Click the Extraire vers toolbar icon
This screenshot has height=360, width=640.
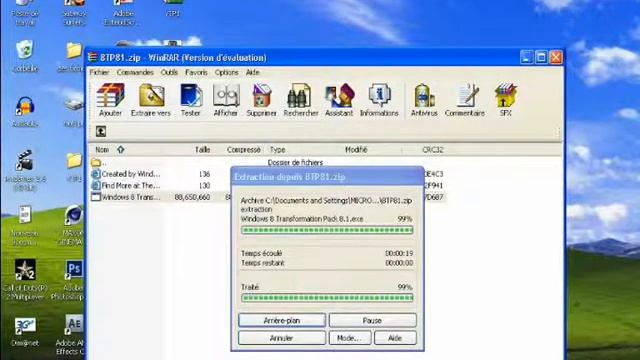click(x=151, y=100)
